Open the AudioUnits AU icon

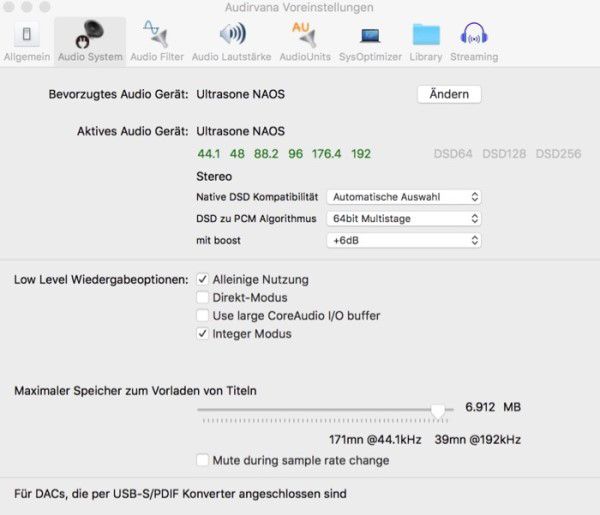point(305,34)
